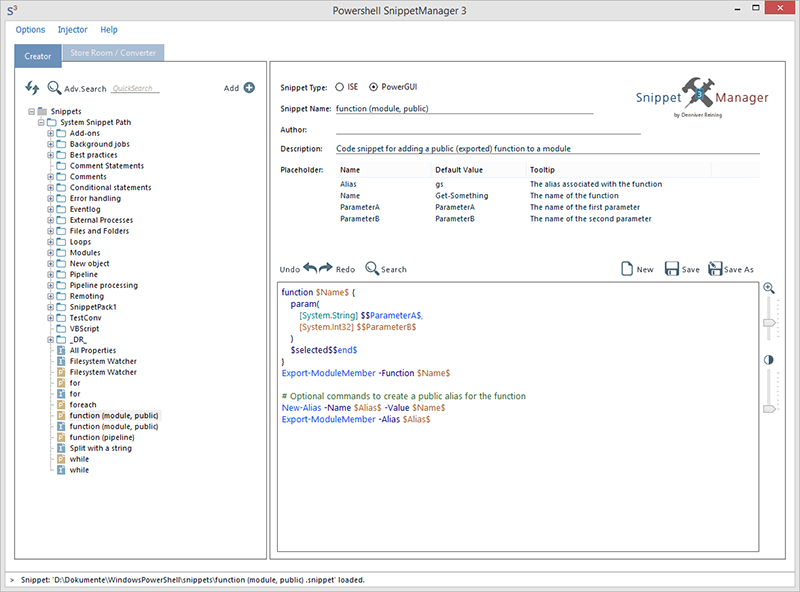Image resolution: width=800 pixels, height=592 pixels.
Task: Select the ISE snippet type
Action: (x=339, y=87)
